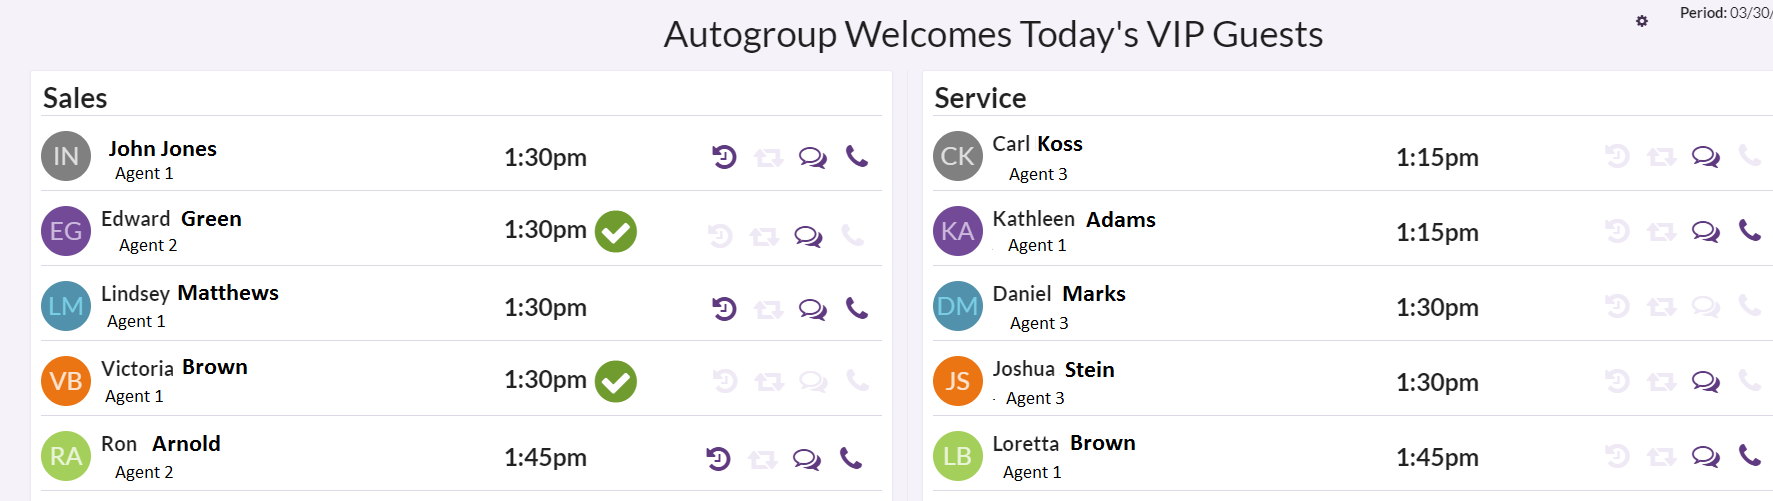The image size is (1773, 501).
Task: Select the Service section heading
Action: point(980,98)
